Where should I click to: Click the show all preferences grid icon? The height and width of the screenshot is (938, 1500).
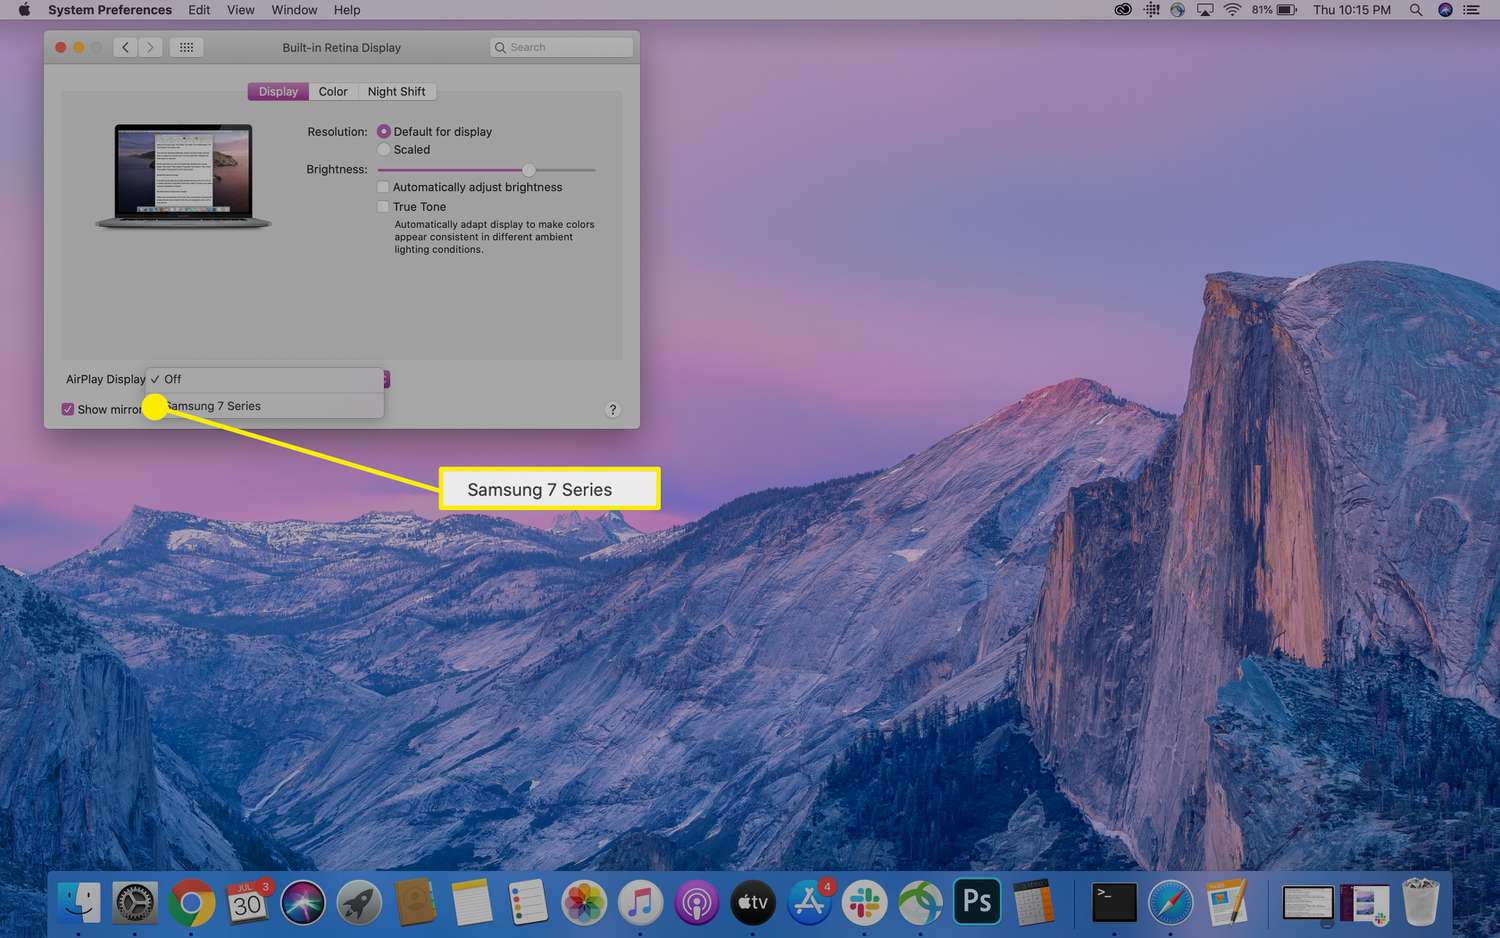click(x=186, y=47)
